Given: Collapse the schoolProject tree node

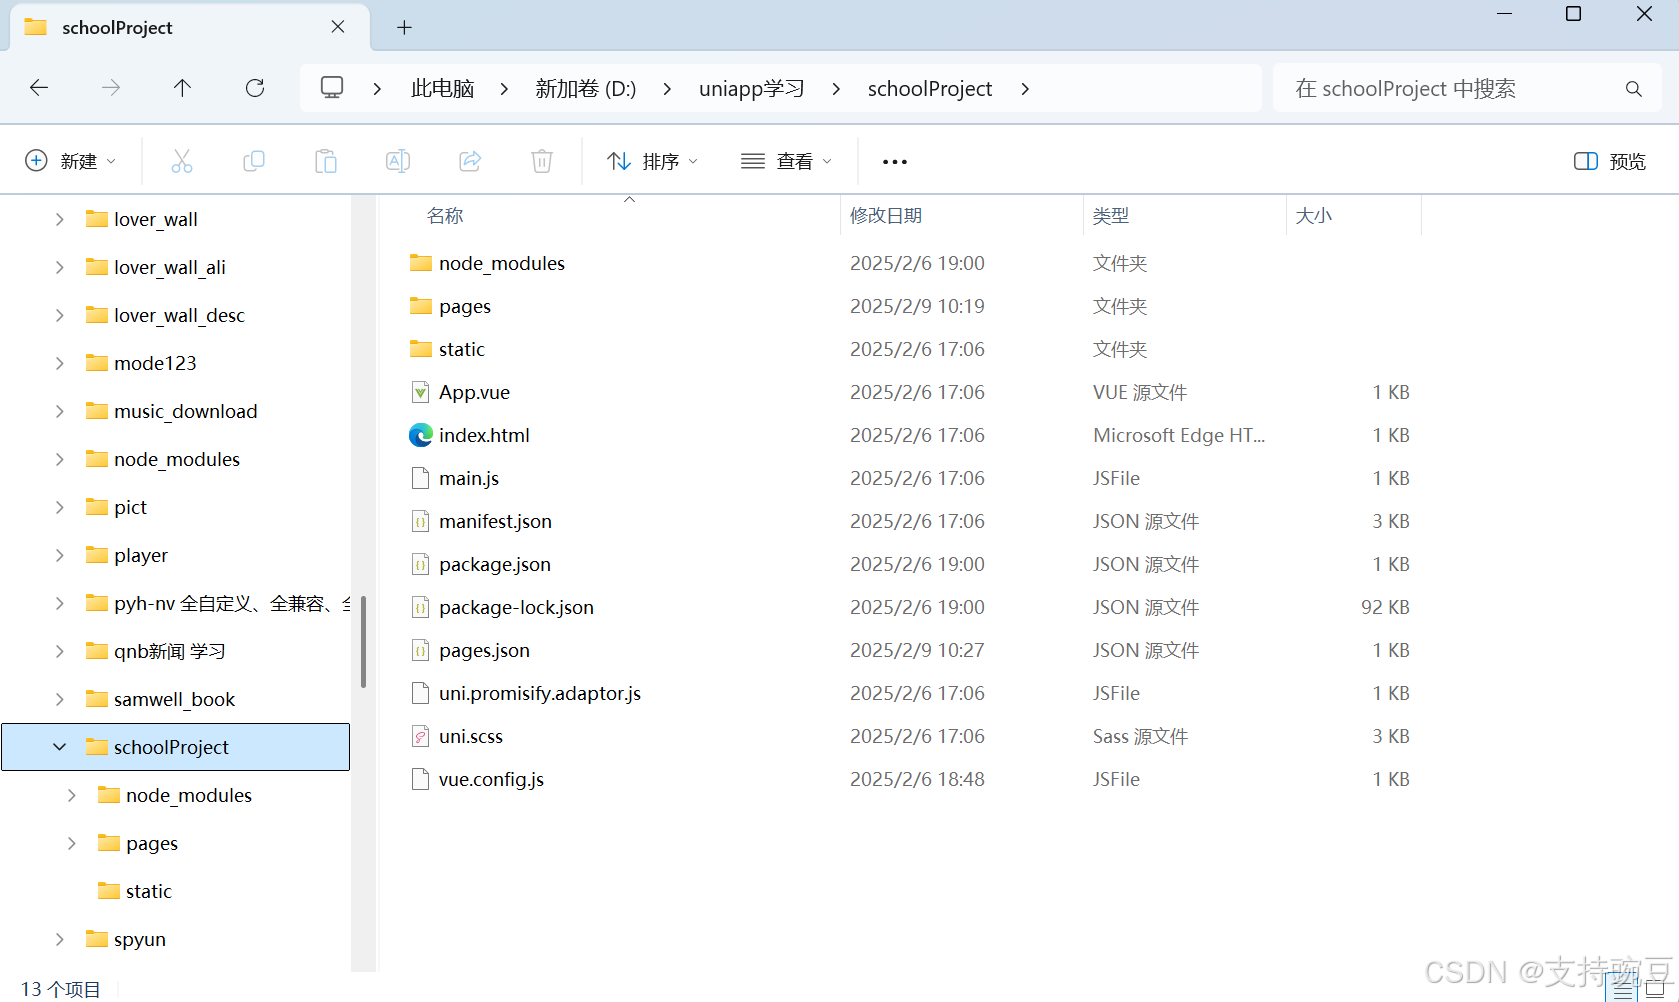Looking at the screenshot, I should [59, 746].
